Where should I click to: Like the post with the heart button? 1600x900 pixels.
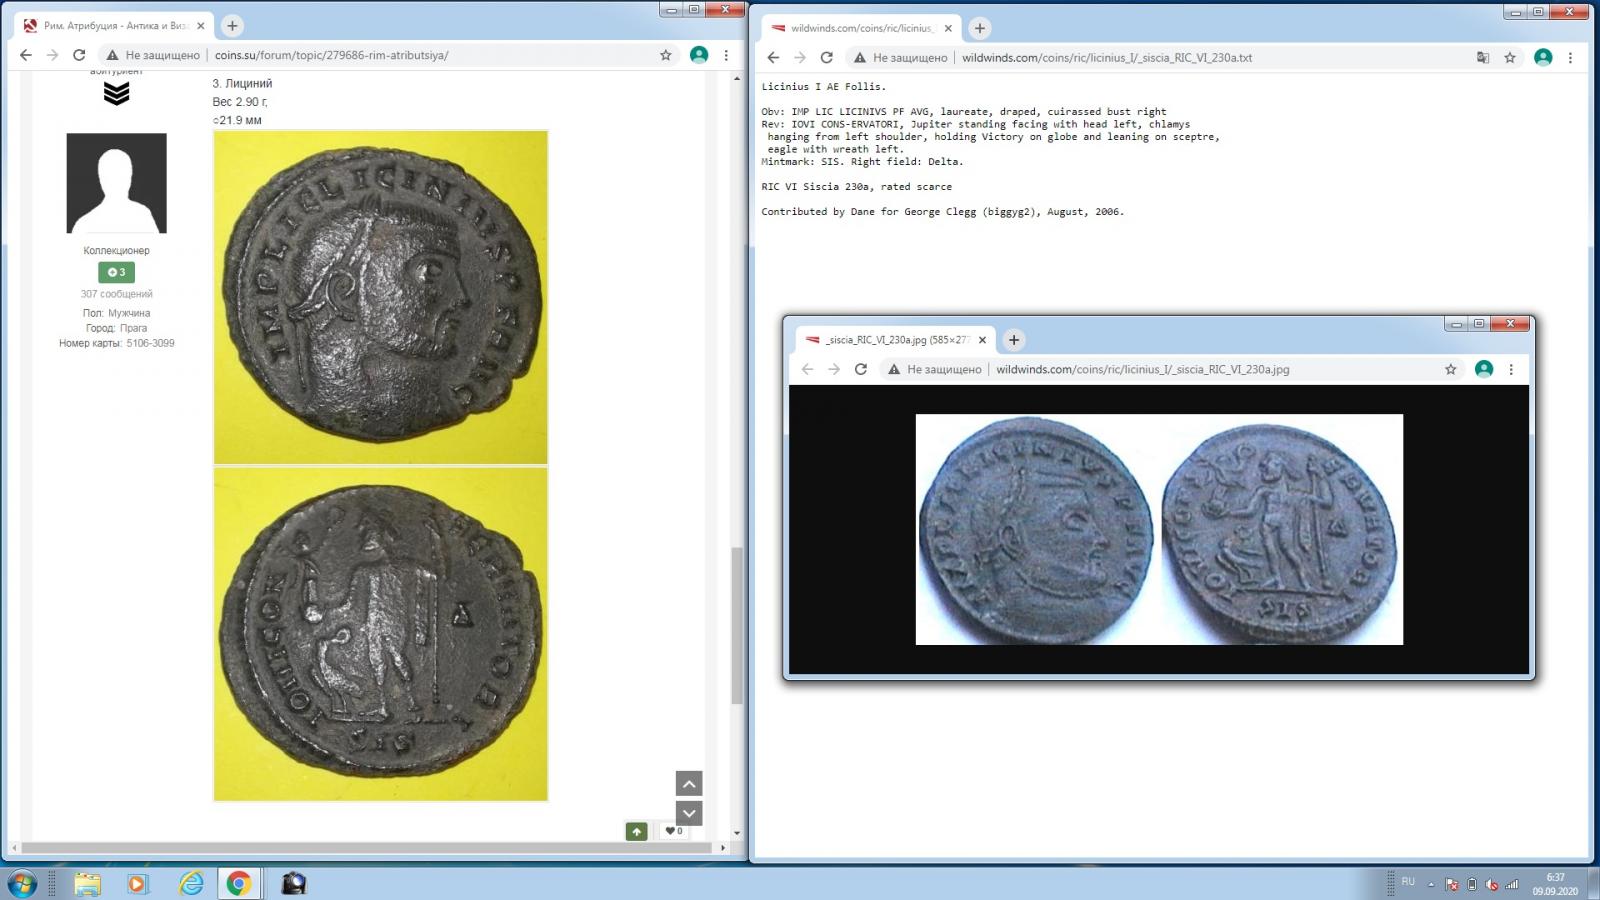pos(674,831)
